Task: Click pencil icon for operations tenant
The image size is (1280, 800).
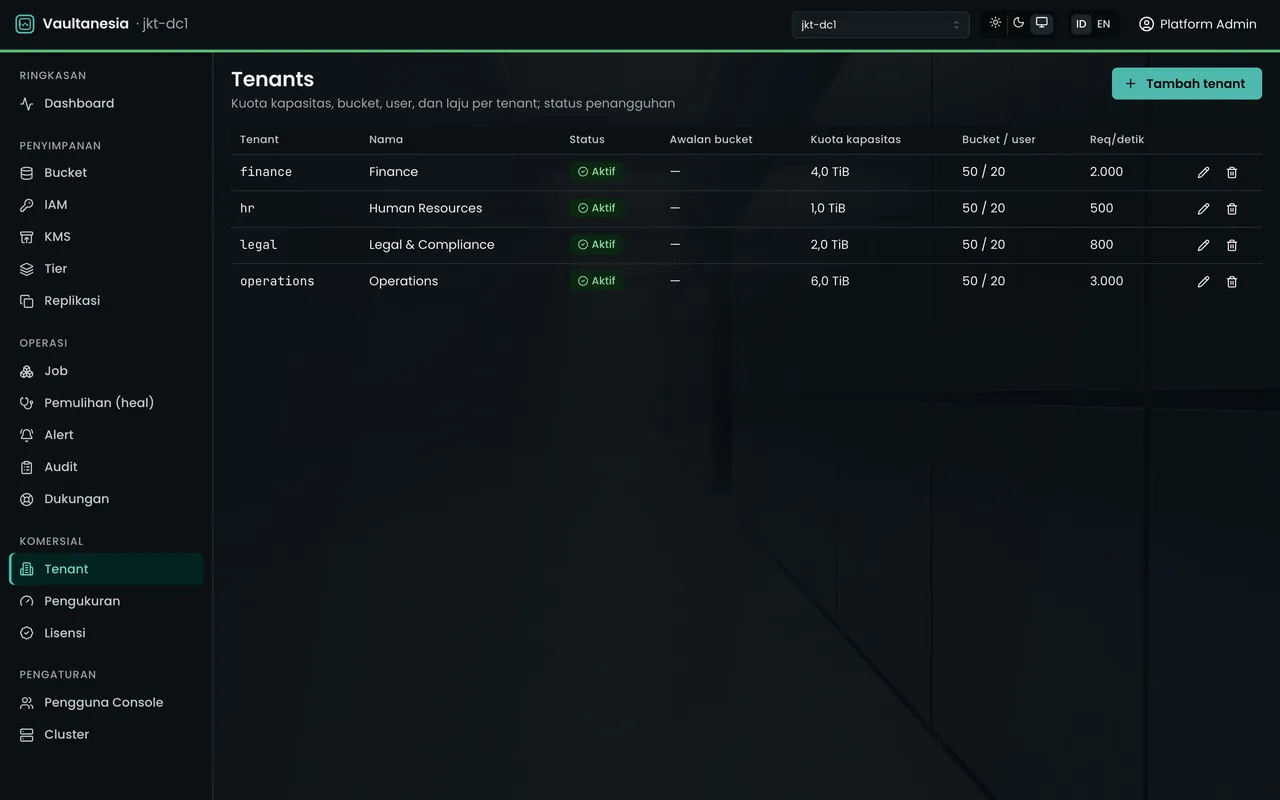Action: [x=1203, y=281]
